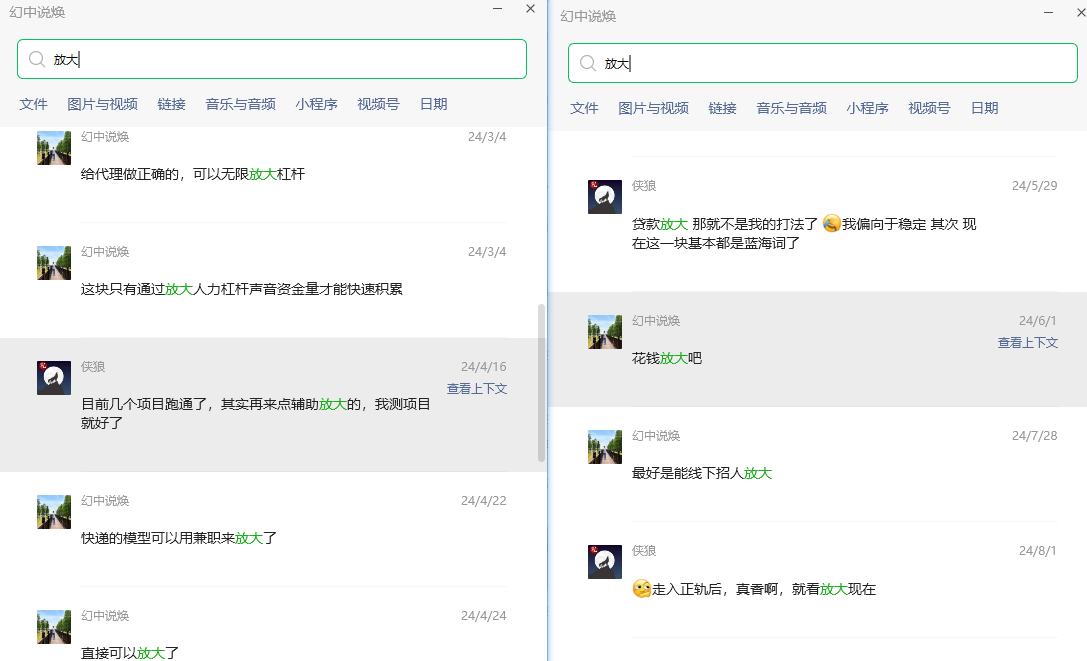1087x661 pixels.
Task: Open 侠狼's avatar beside the 24/4/16 message
Action: click(x=53, y=377)
